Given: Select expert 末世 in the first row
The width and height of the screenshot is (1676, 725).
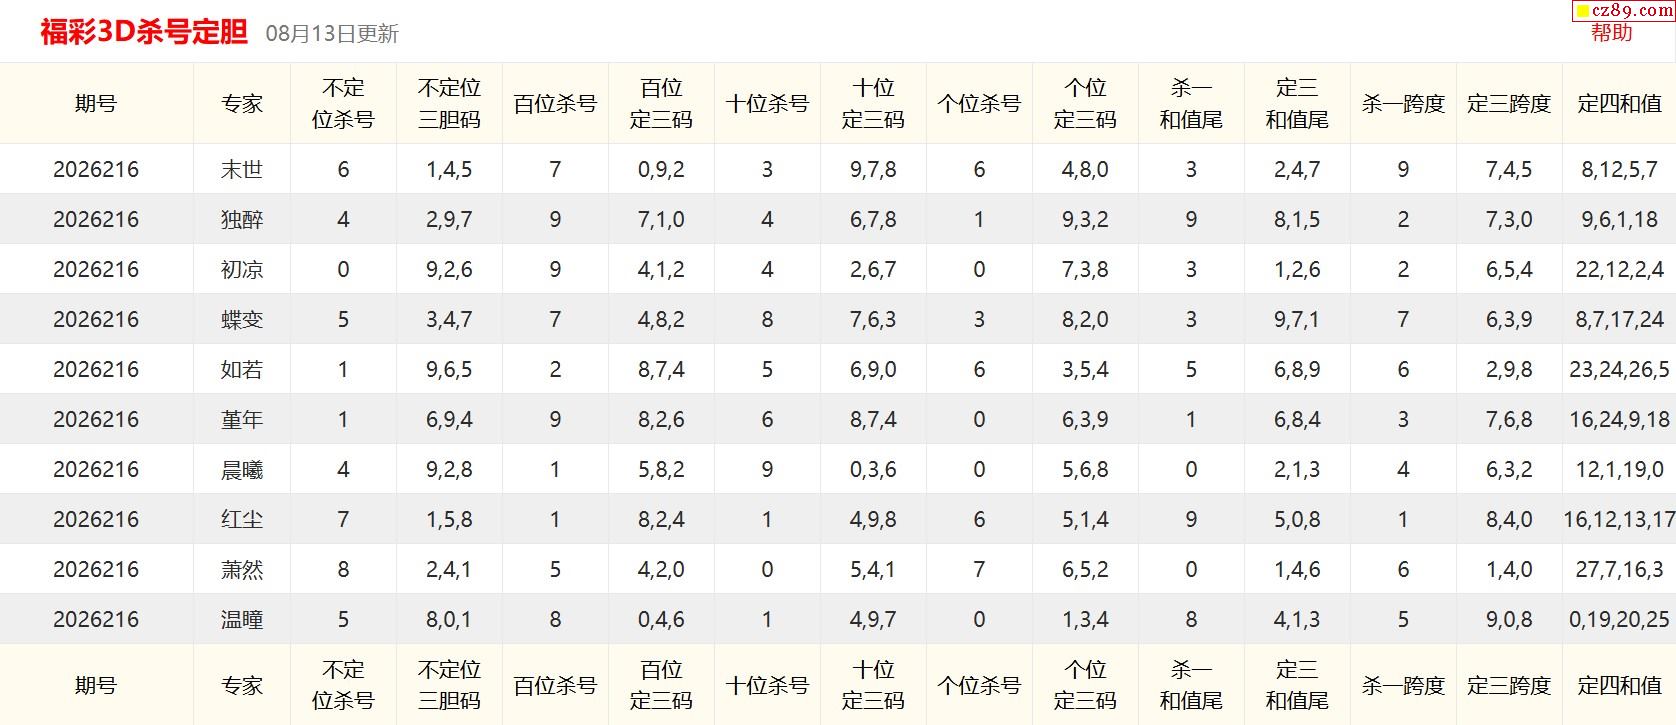Looking at the screenshot, I should click(242, 169).
